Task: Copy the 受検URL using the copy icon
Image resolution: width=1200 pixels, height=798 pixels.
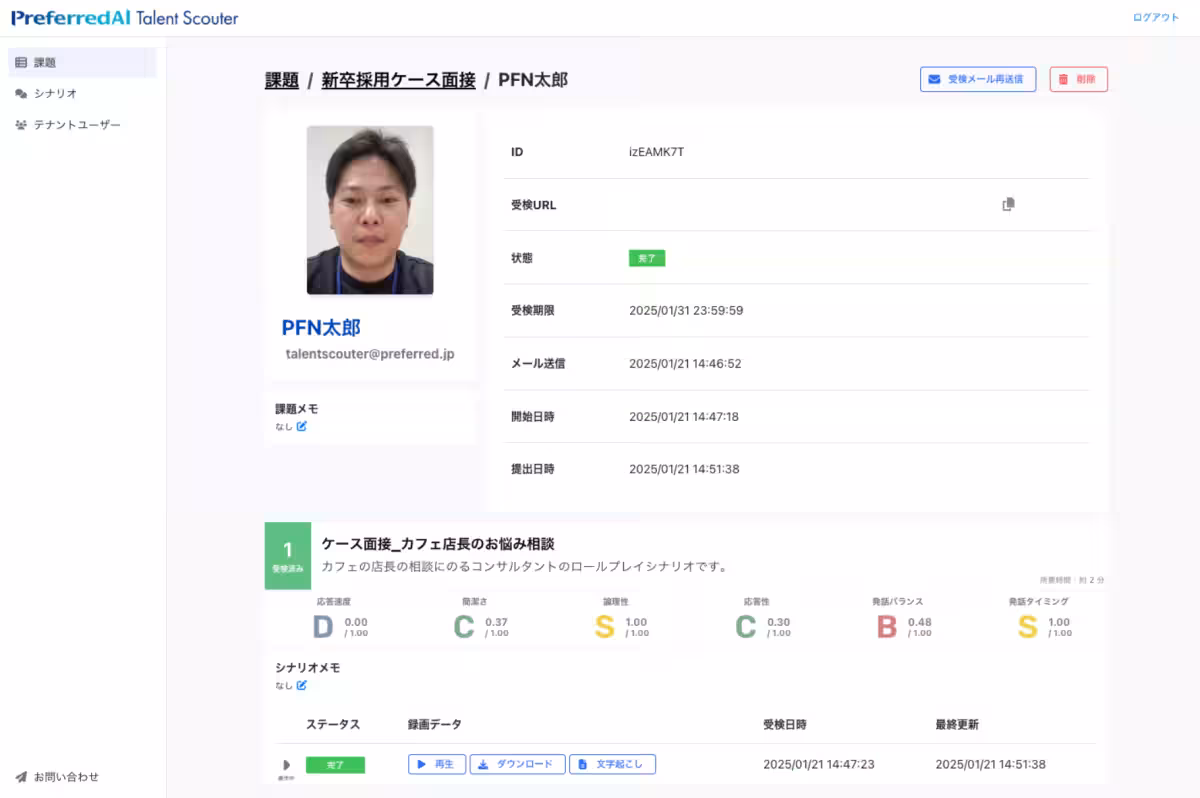Action: pos(1008,204)
